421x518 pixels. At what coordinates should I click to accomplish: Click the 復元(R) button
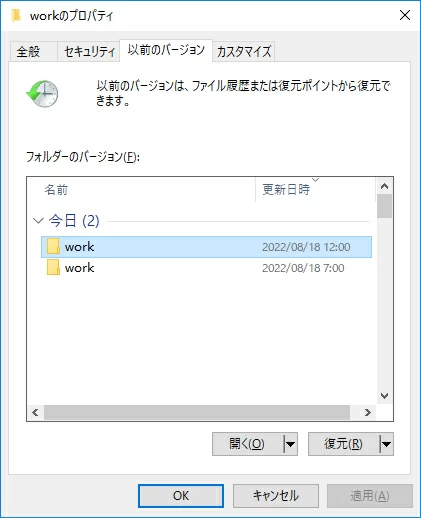coord(344,444)
